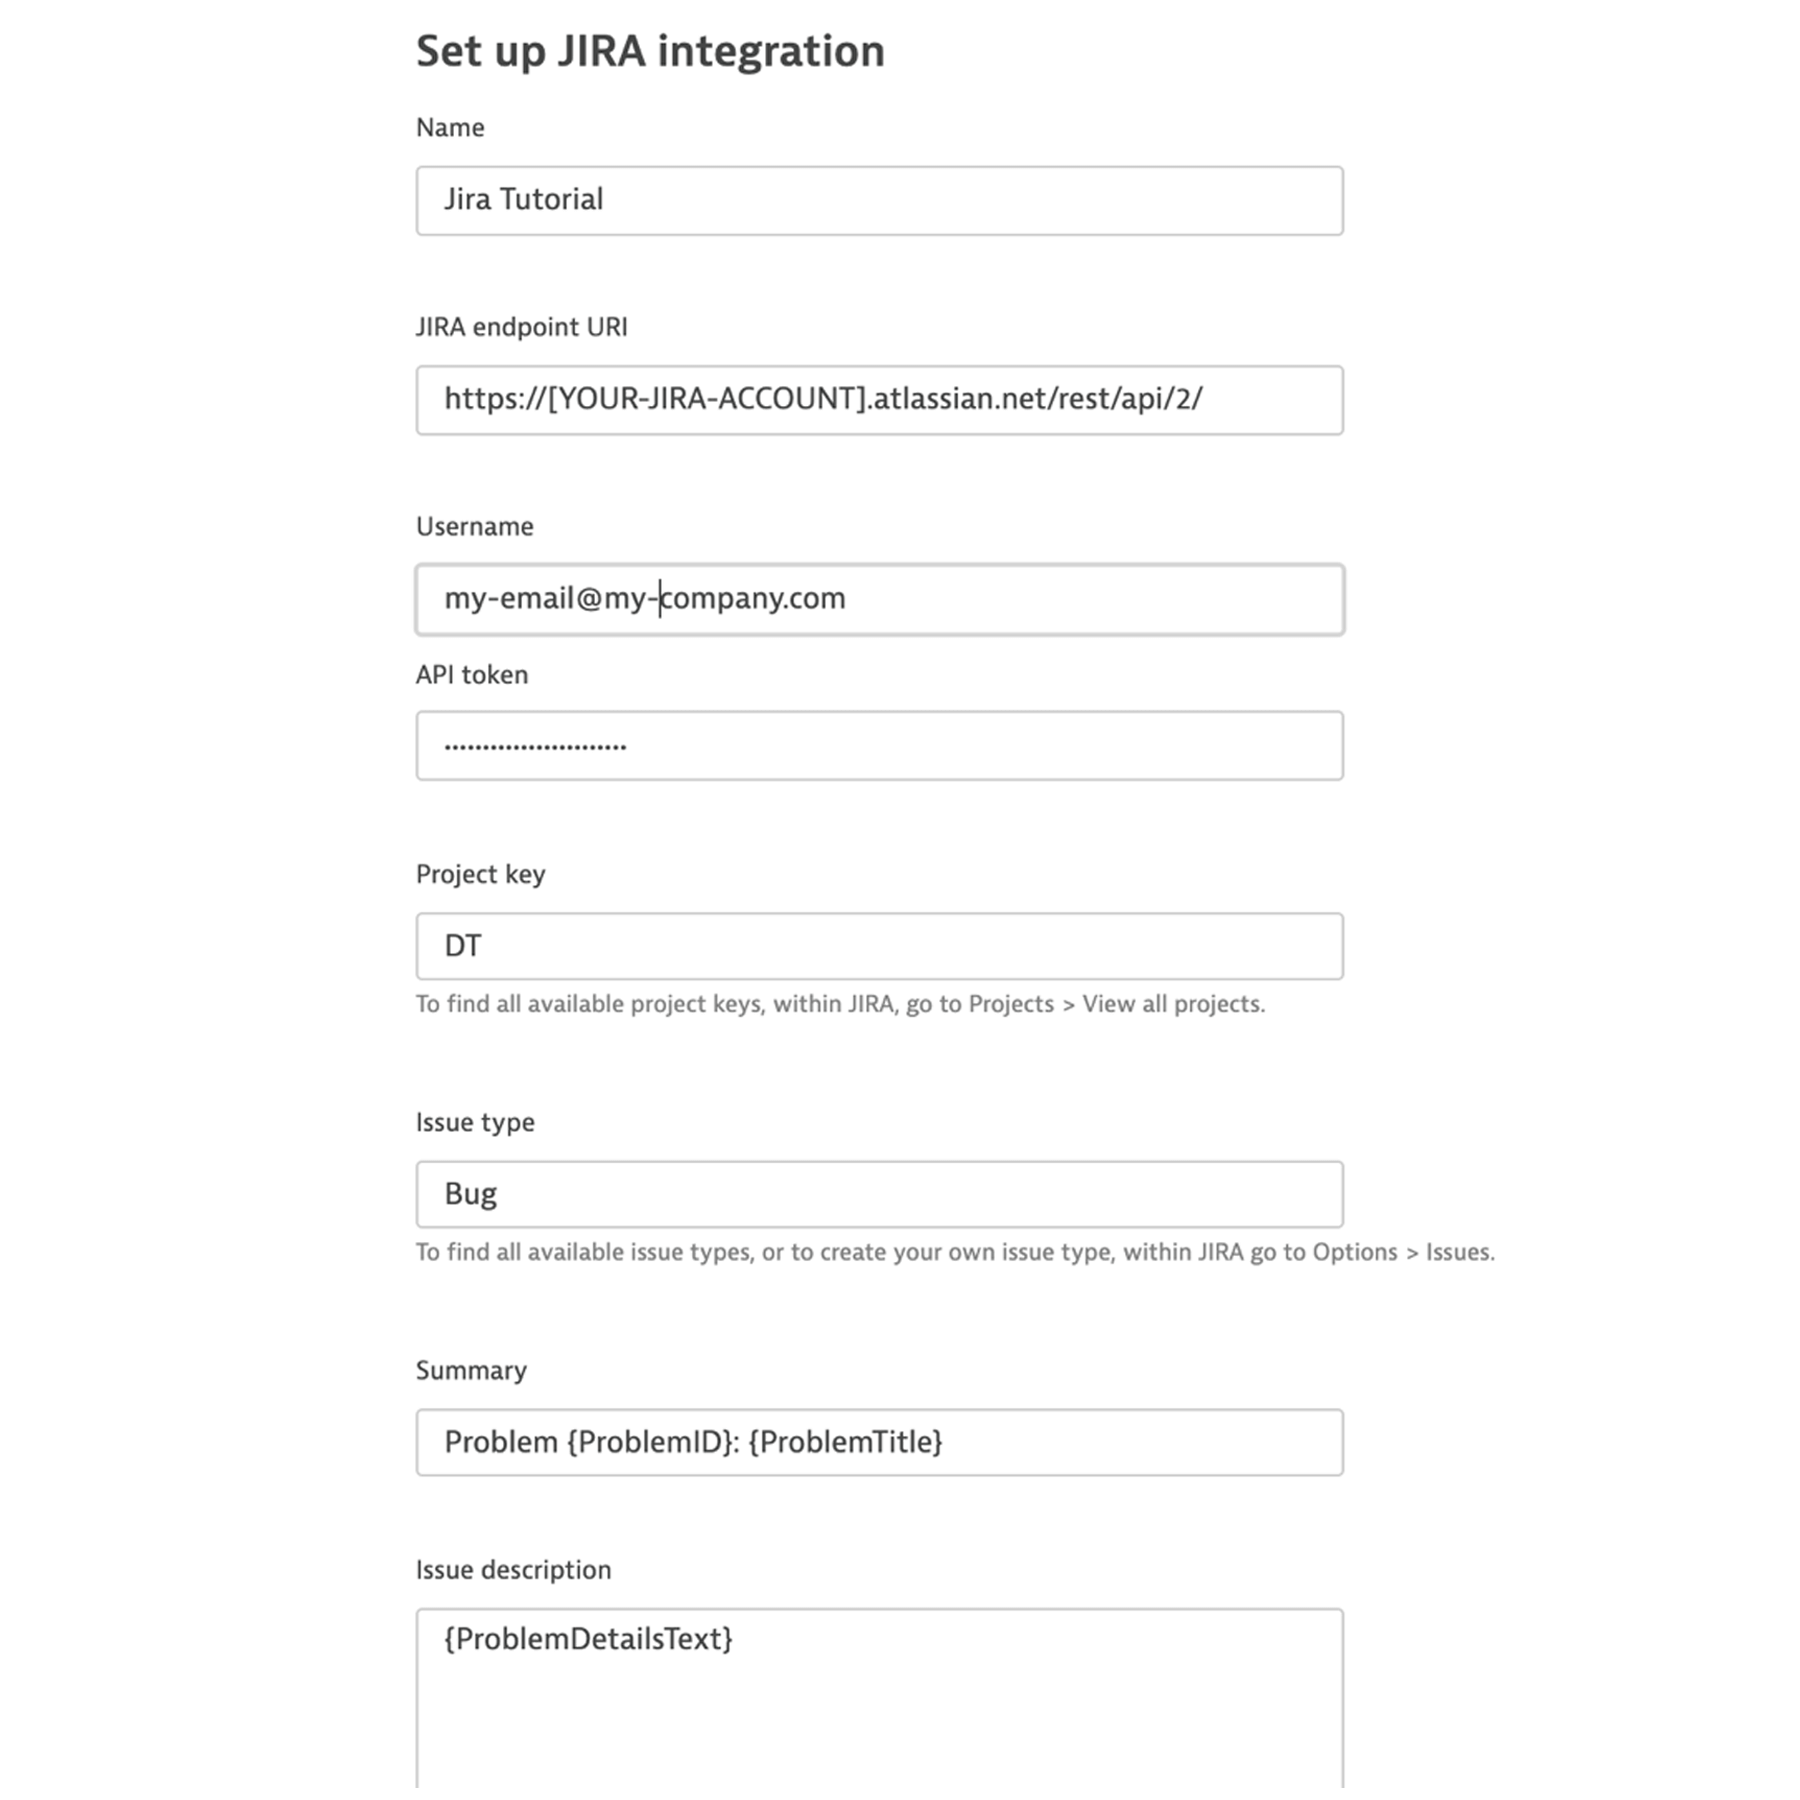Click the Name input containing 'Jira Tutorial'
This screenshot has width=1800, height=1800.
point(878,199)
